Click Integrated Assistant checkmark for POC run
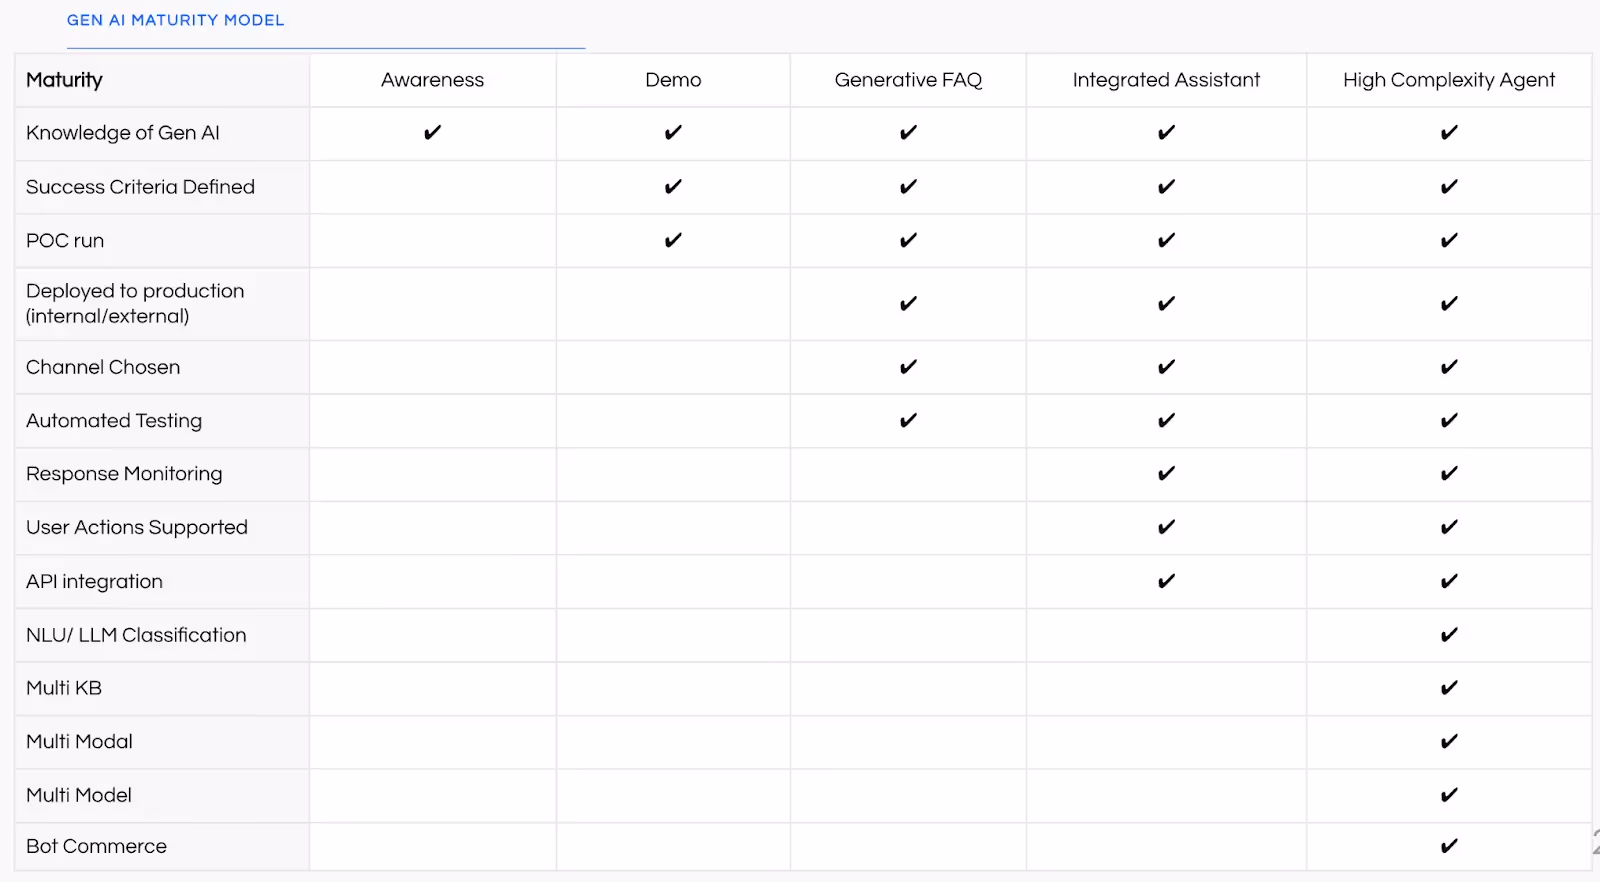The height and width of the screenshot is (882, 1600). 1166,240
